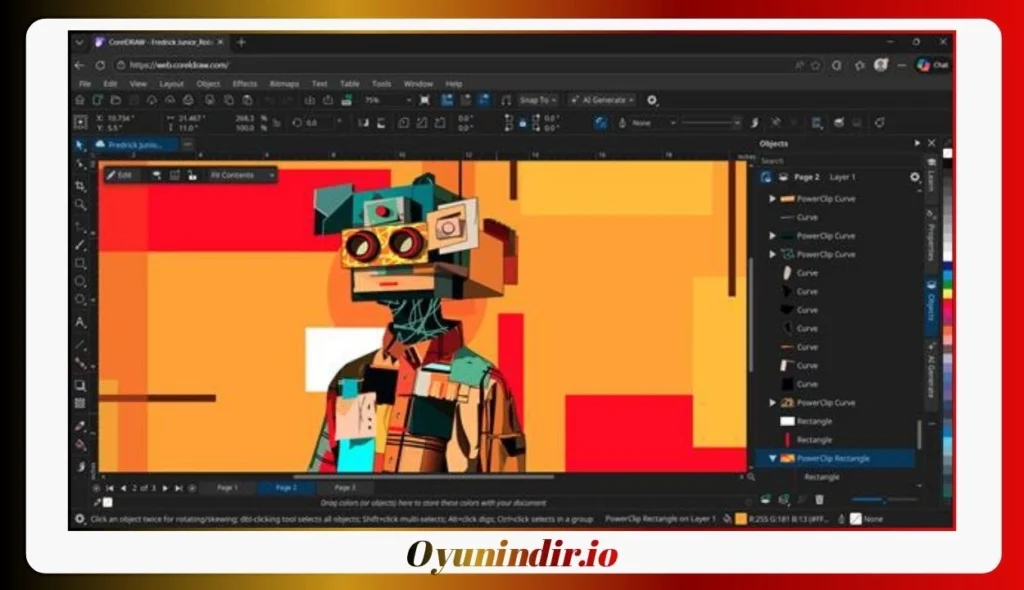Click the browser back arrow

pyautogui.click(x=80, y=65)
